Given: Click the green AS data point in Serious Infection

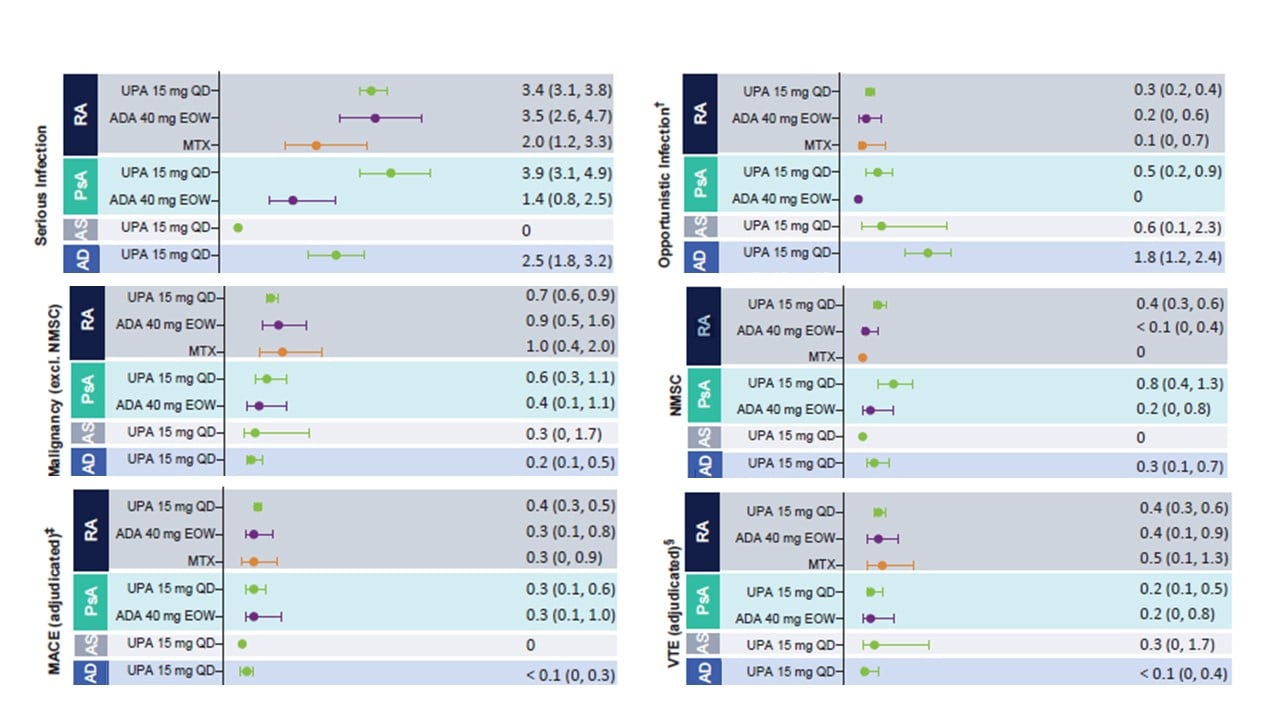Looking at the screenshot, I should coord(238,228).
